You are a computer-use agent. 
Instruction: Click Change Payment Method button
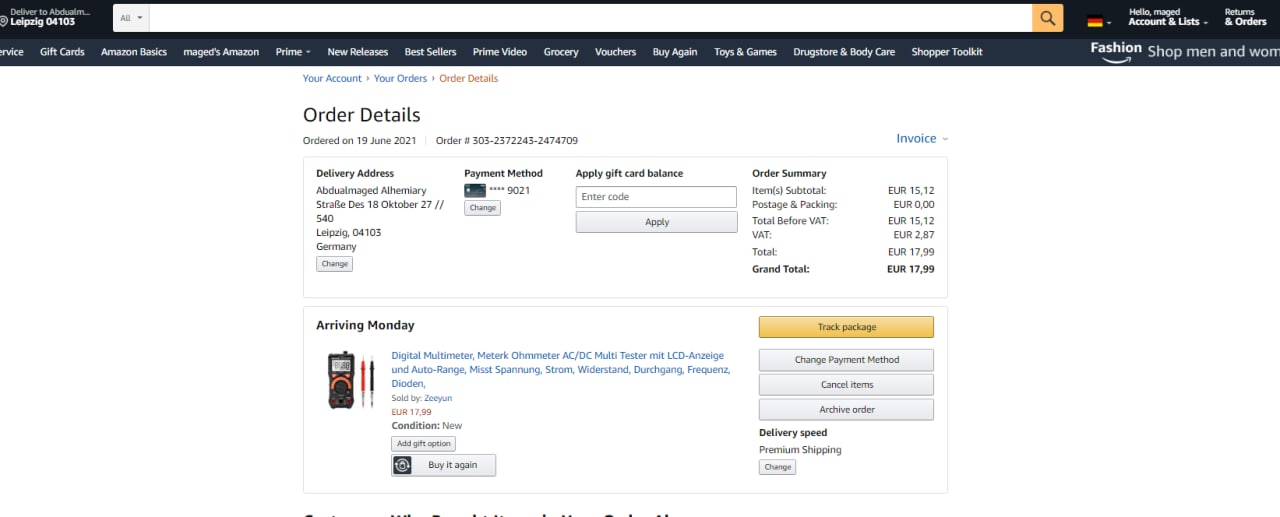point(846,360)
